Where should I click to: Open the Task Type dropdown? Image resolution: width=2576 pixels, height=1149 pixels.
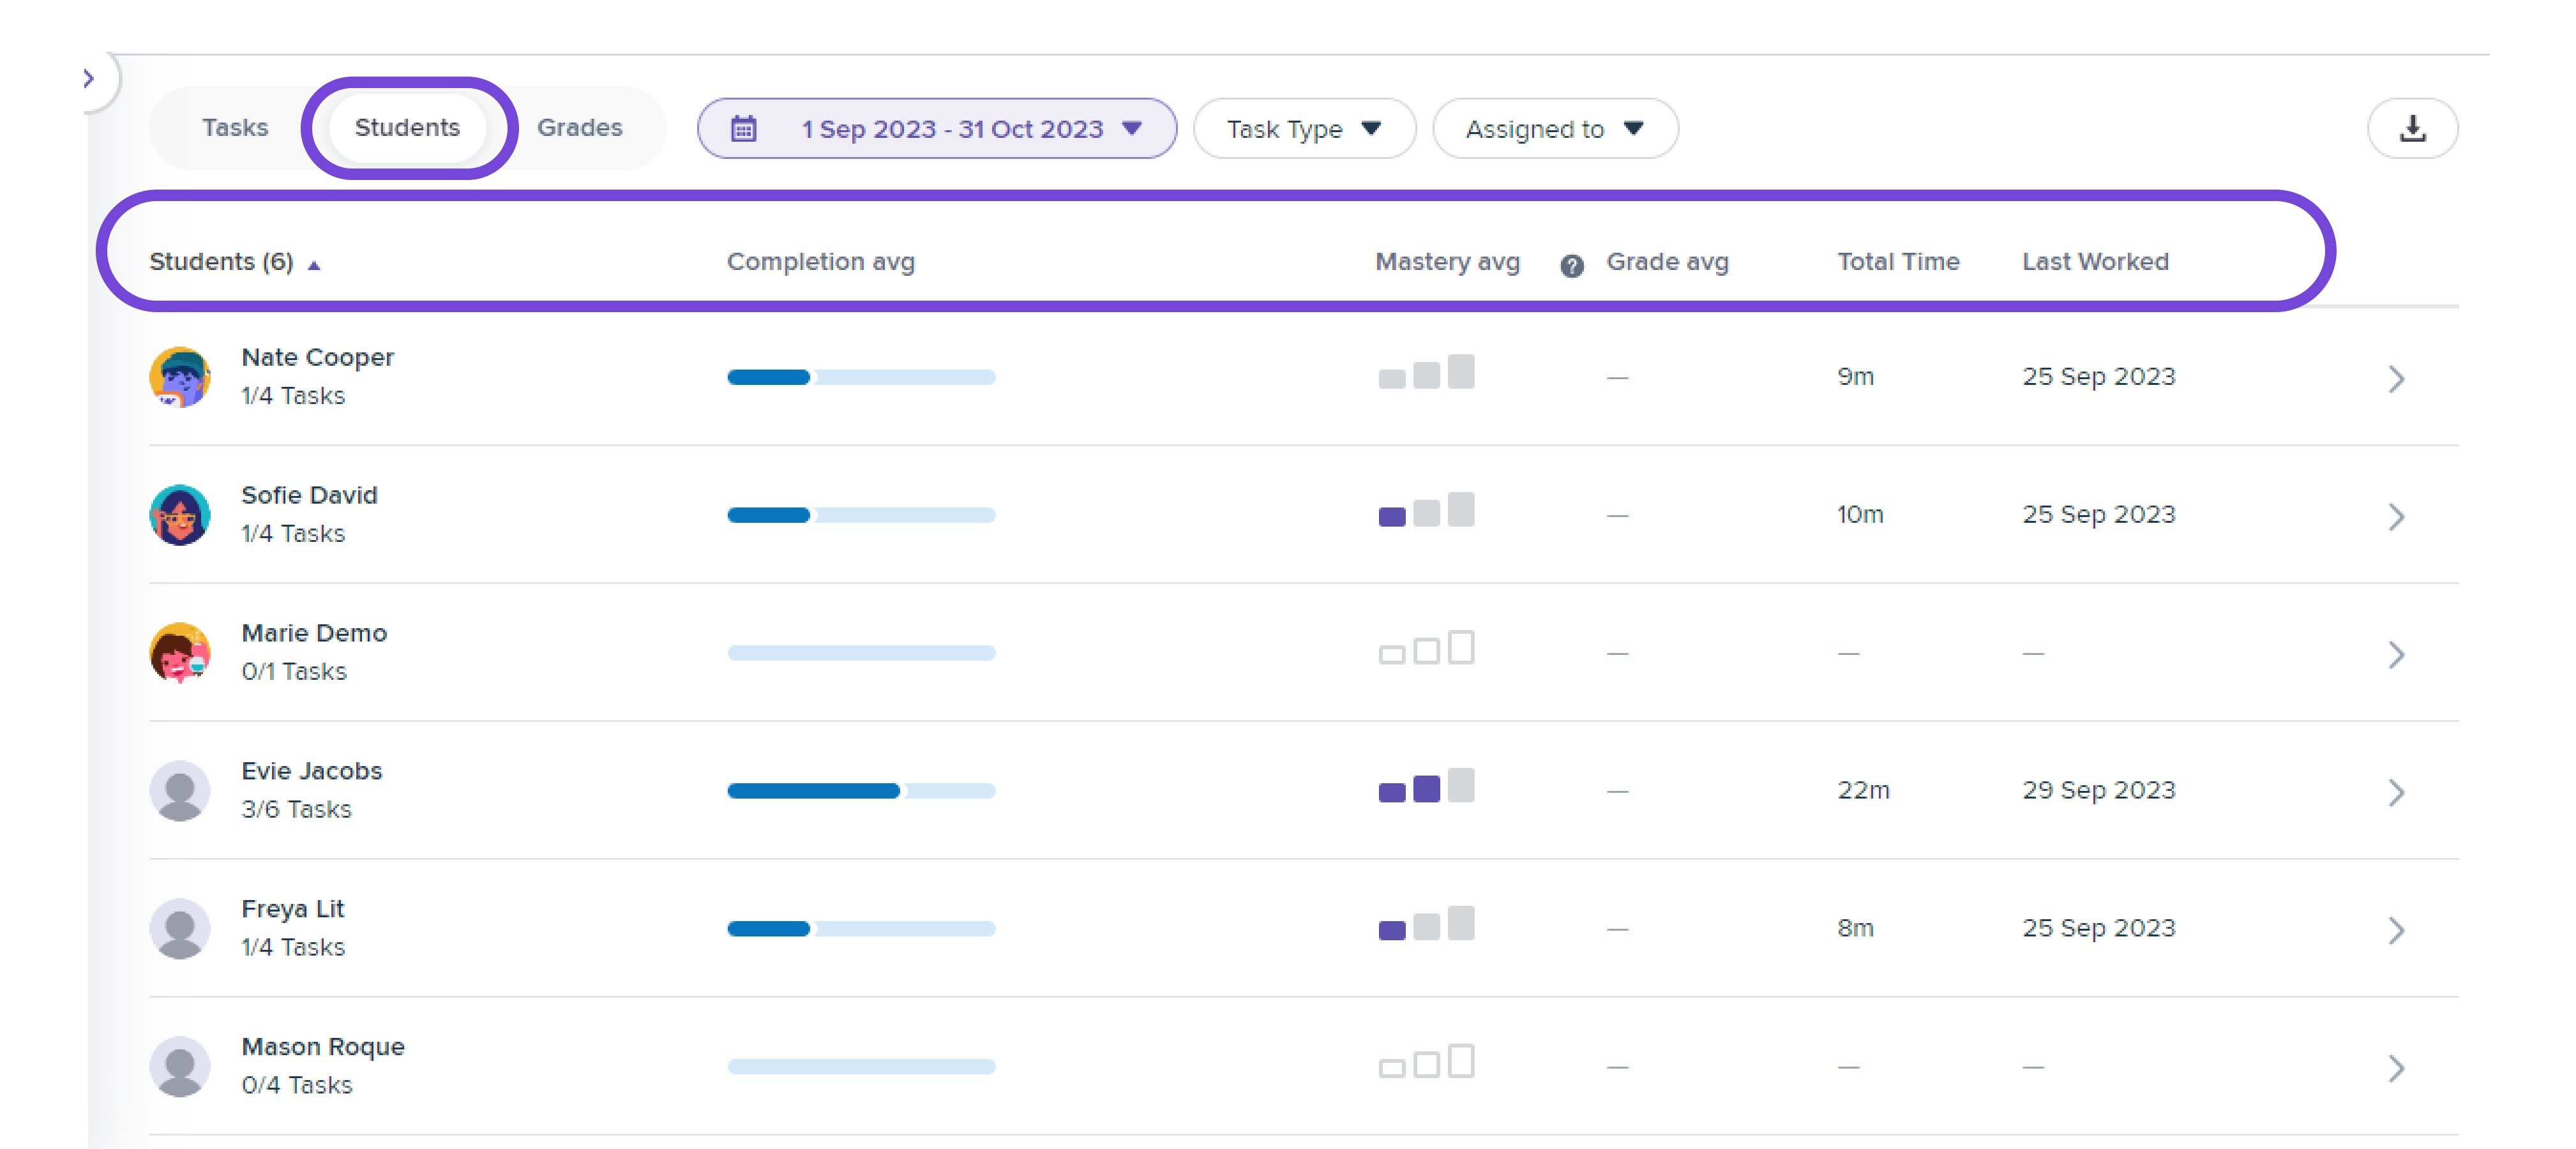[1304, 128]
